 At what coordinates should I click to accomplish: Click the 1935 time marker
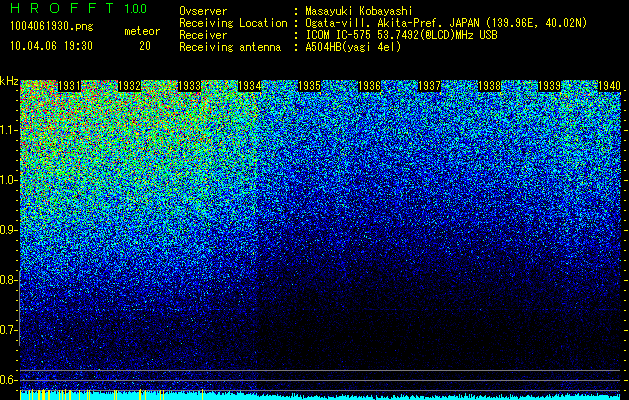point(310,86)
